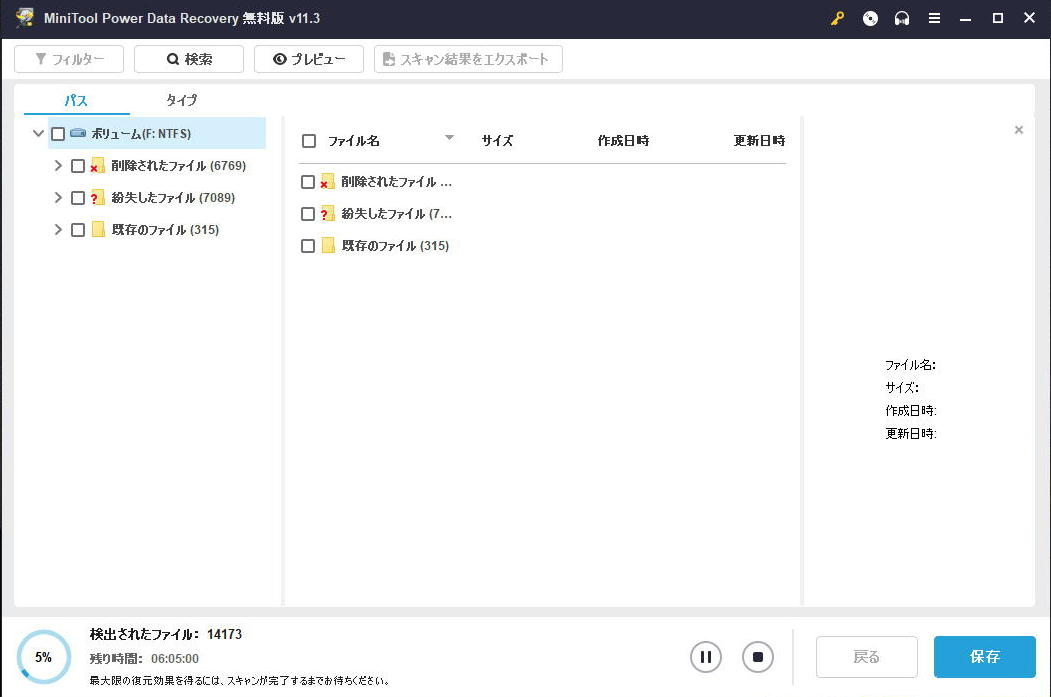Select the パス tab
This screenshot has height=697, width=1051.
(x=74, y=100)
